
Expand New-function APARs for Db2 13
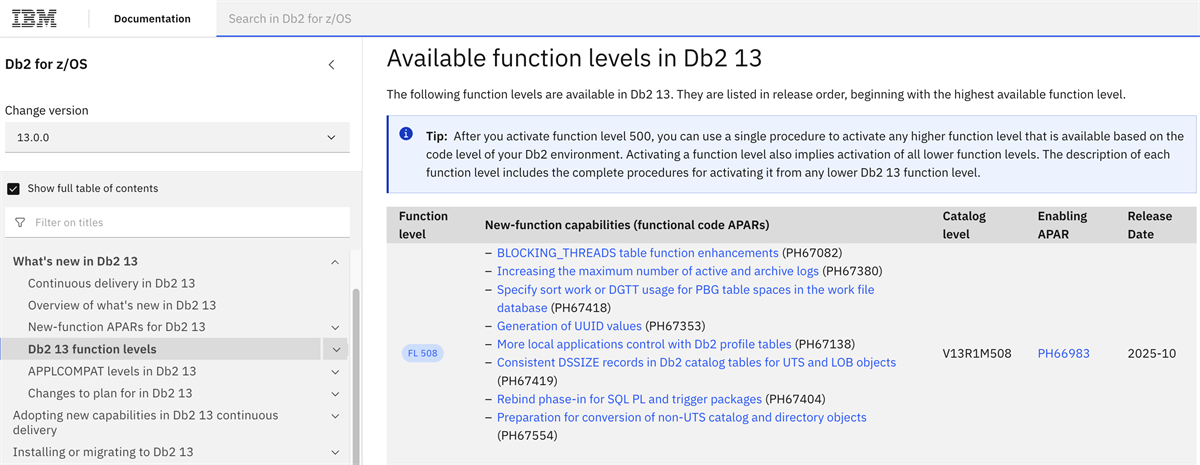click(x=334, y=327)
